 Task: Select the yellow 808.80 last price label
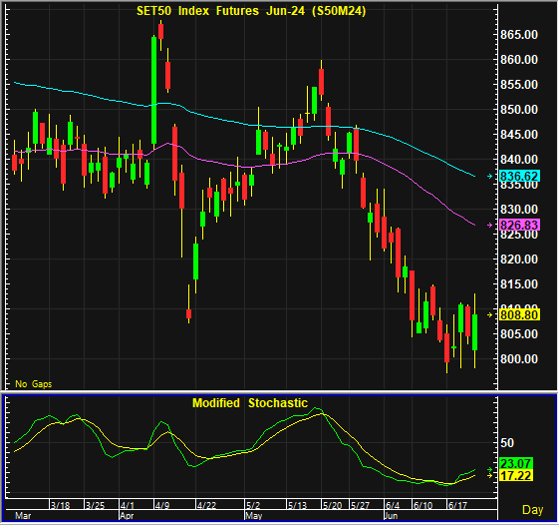click(519, 315)
